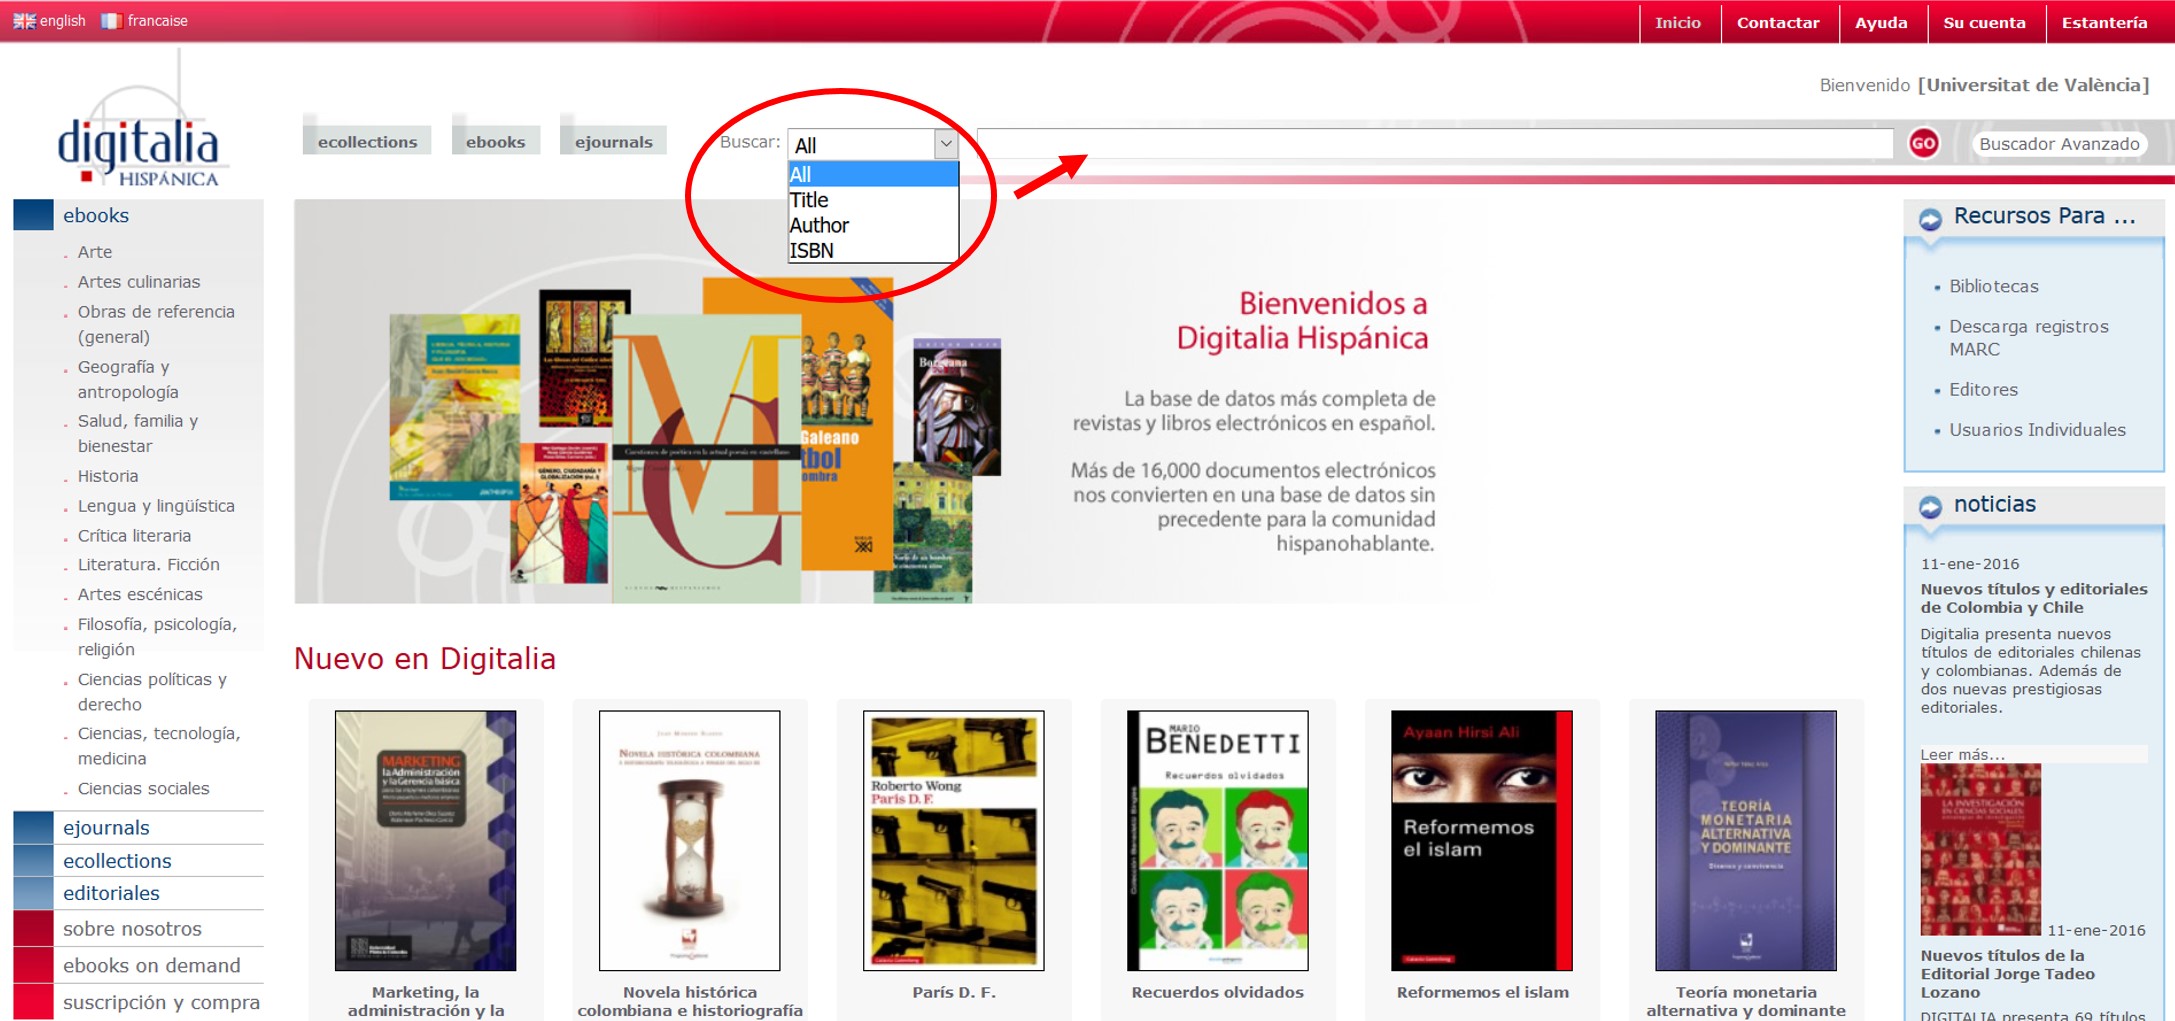
Task: Switch to the ecollections tab
Action: 367,141
